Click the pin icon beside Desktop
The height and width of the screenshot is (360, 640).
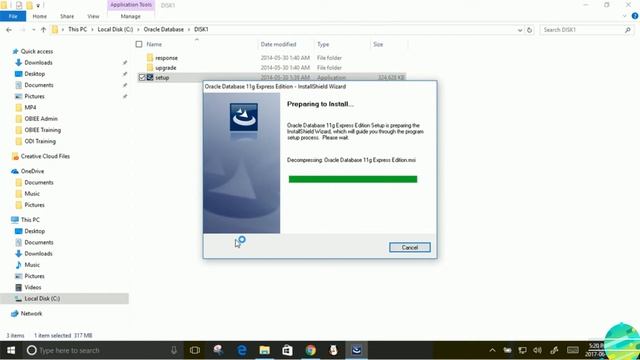point(124,74)
